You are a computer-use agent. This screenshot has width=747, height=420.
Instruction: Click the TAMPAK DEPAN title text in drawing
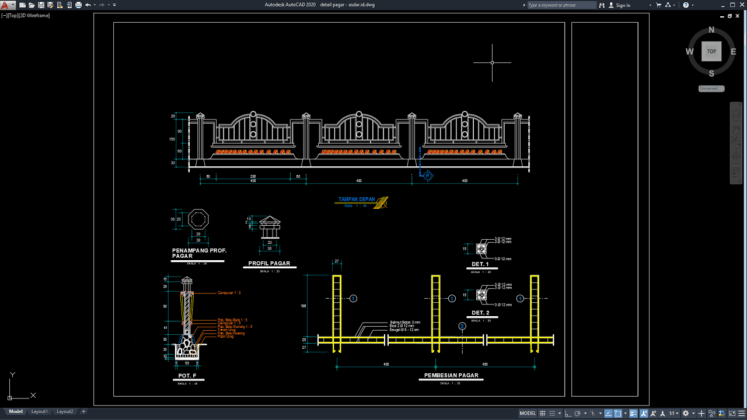[x=357, y=199]
